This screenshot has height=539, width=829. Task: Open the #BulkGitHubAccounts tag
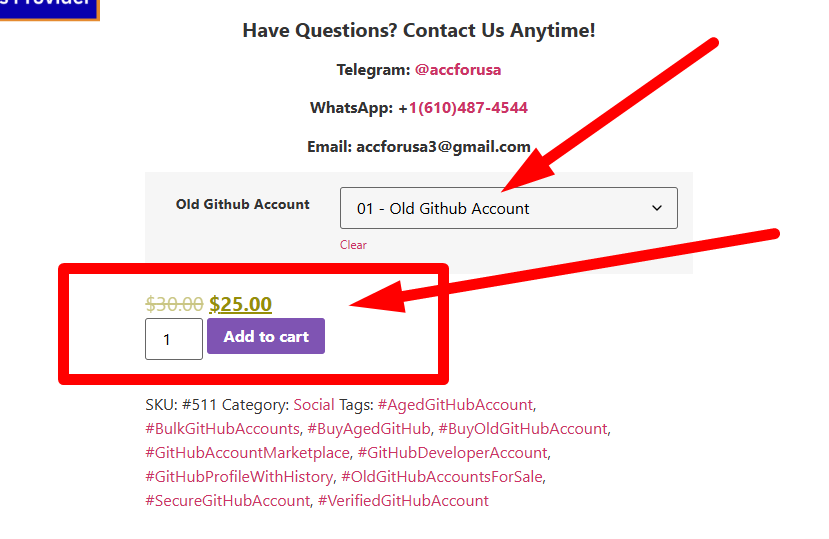point(223,429)
